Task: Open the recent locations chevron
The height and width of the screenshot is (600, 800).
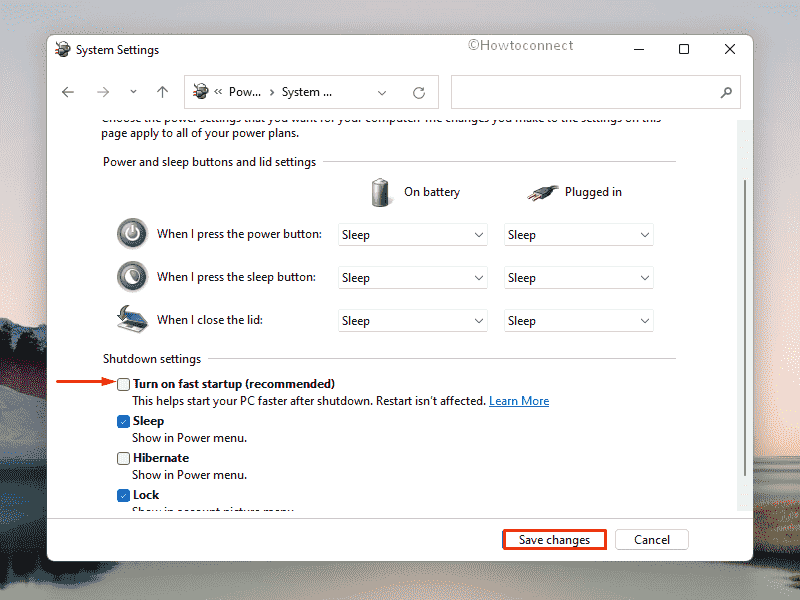Action: (133, 92)
